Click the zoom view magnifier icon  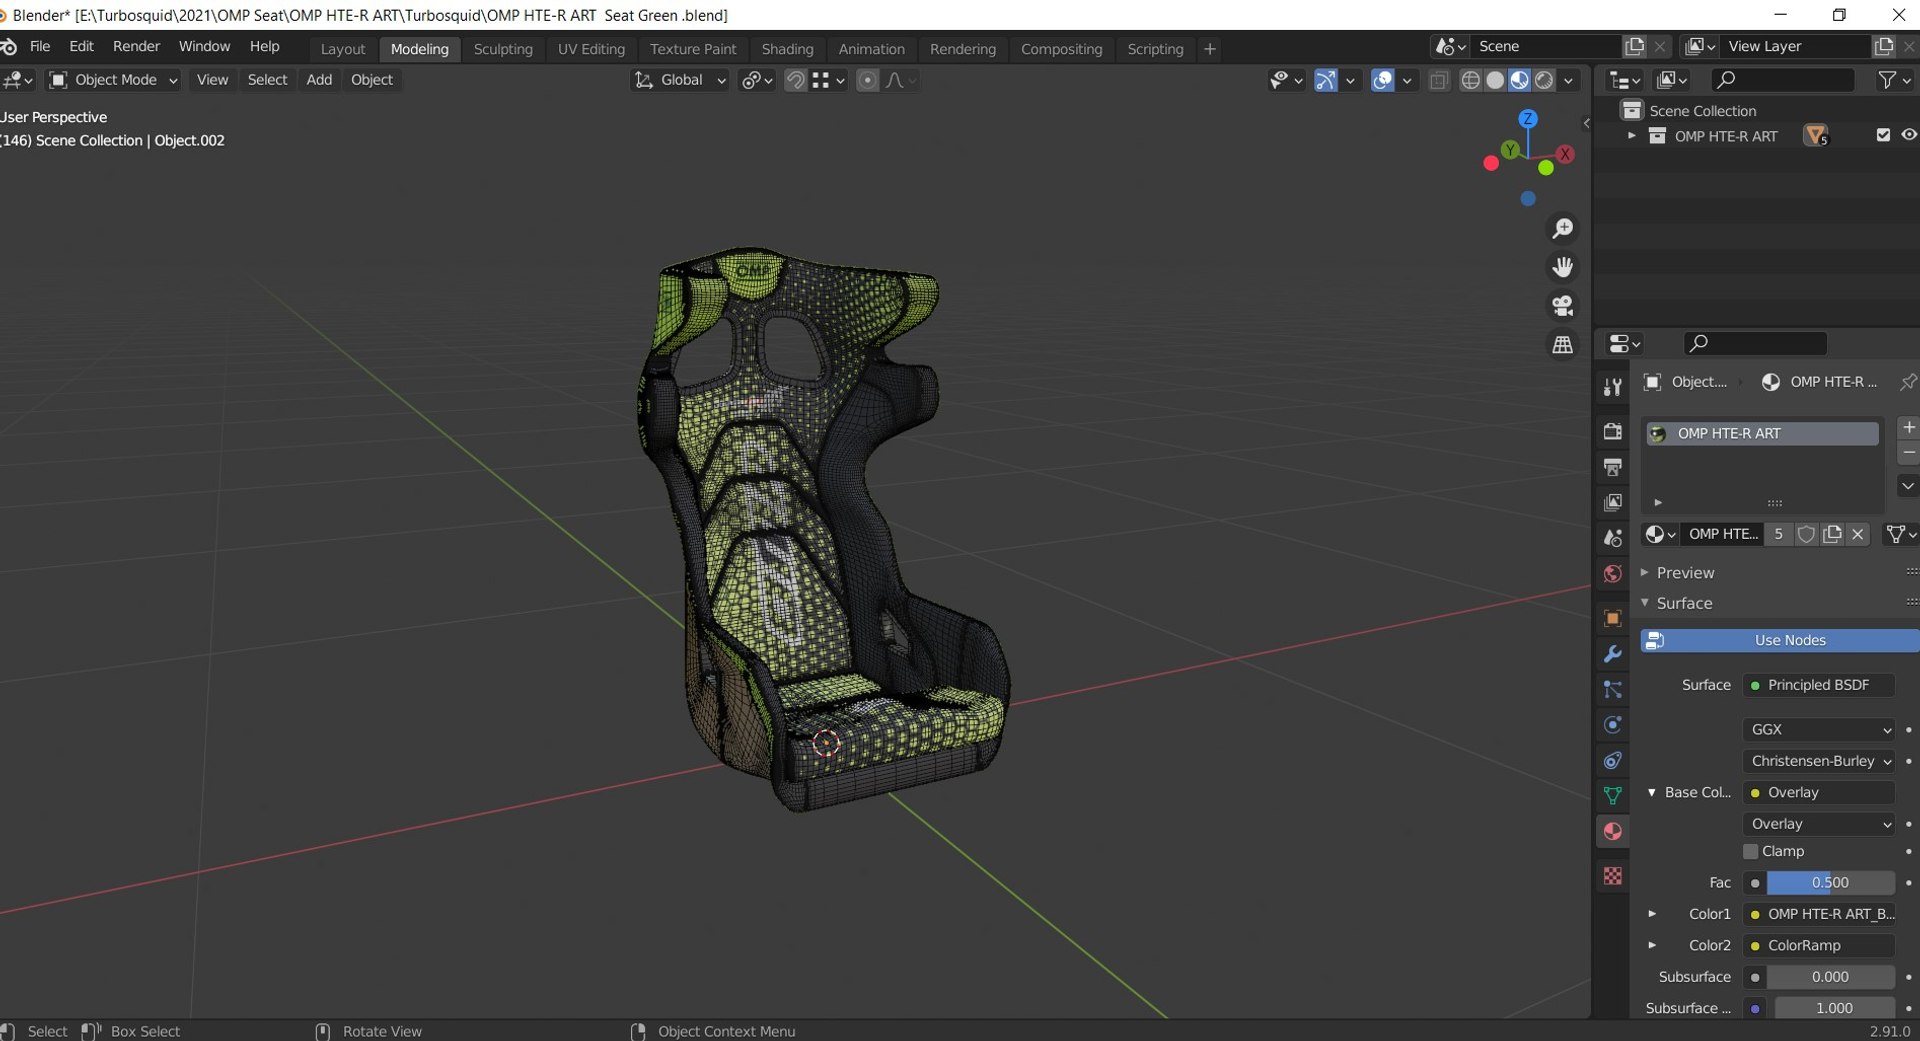1562,229
